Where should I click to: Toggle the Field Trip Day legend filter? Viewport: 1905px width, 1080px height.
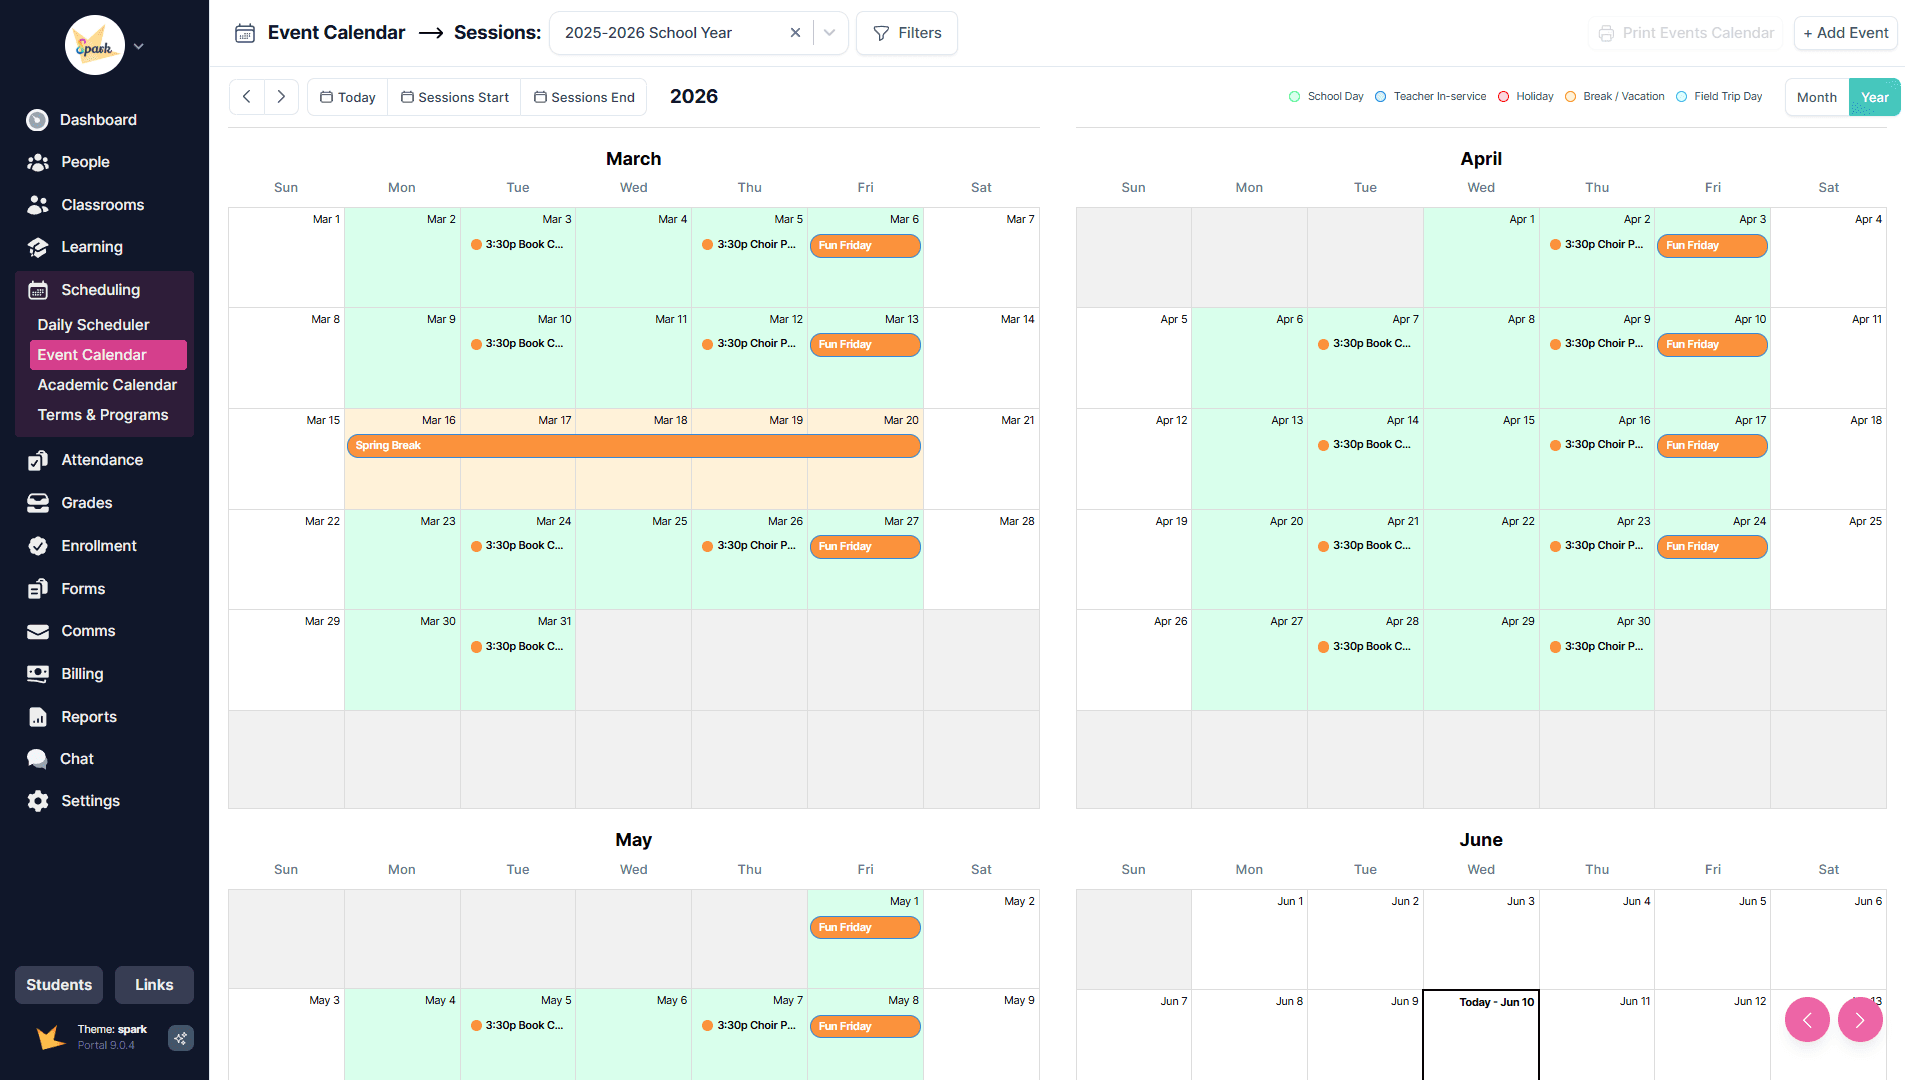click(1719, 97)
